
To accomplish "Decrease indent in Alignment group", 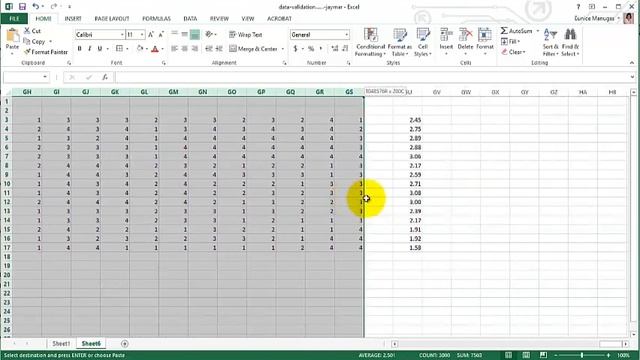I will [209, 49].
